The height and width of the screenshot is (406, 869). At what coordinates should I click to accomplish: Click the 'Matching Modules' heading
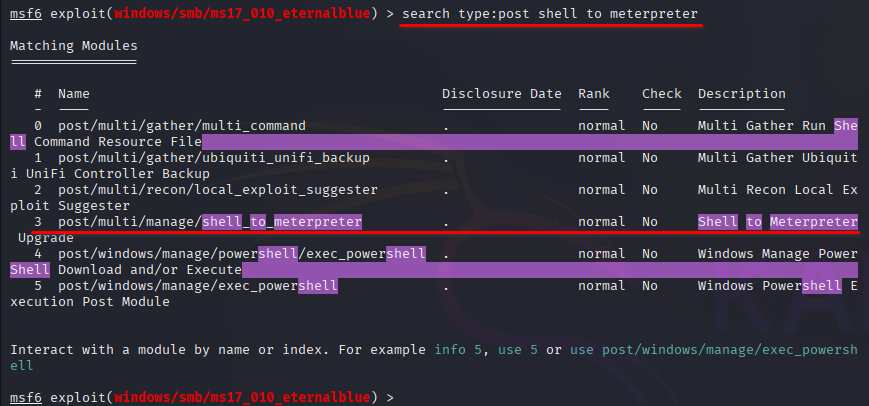click(74, 46)
